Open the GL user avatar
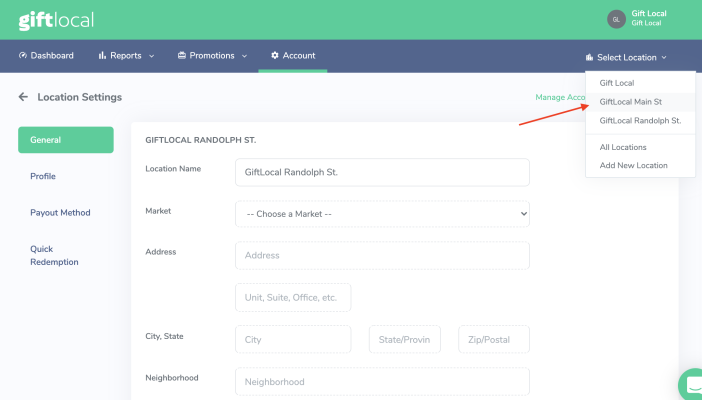 616,19
